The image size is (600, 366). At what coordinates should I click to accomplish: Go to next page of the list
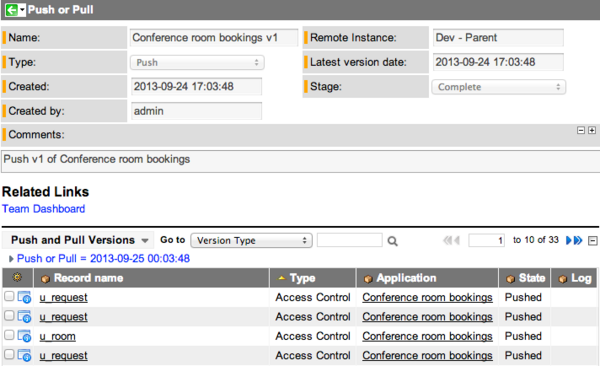[569, 240]
